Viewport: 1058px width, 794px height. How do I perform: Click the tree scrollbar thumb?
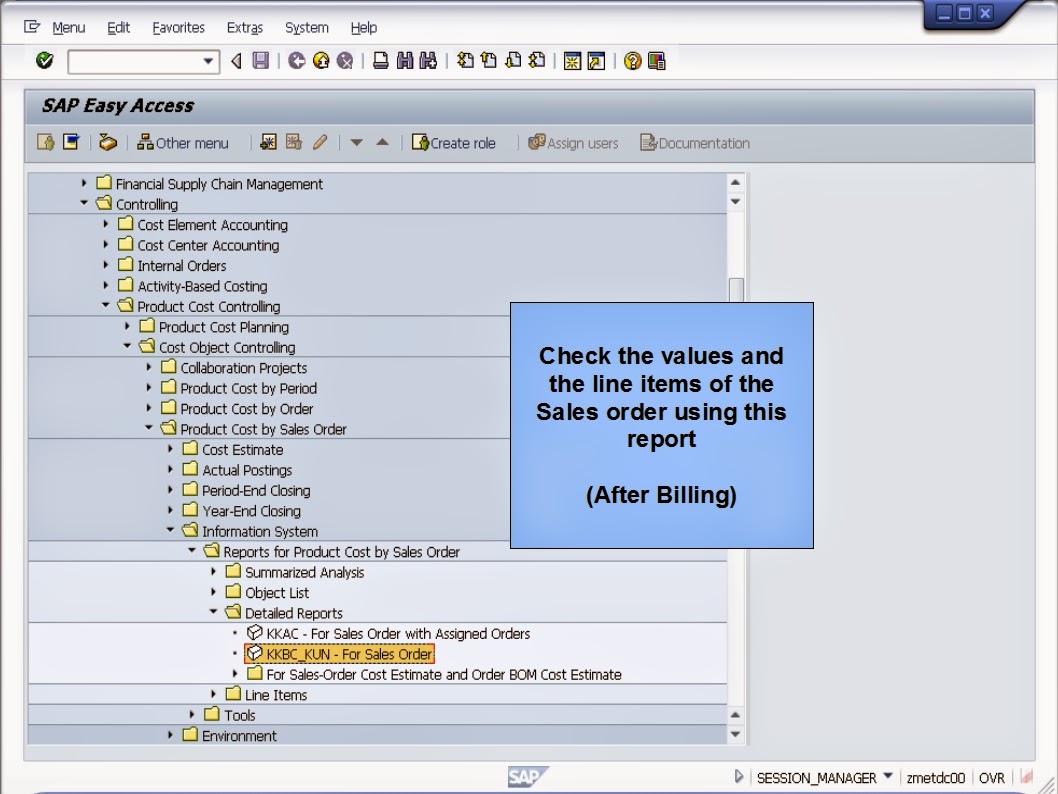pos(736,290)
